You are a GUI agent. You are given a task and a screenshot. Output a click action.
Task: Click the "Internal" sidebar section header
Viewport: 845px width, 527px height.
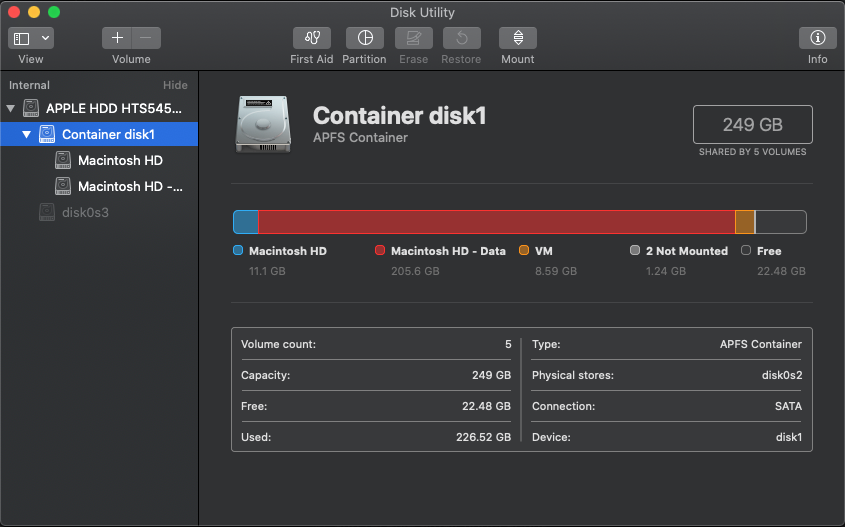pyautogui.click(x=29, y=85)
